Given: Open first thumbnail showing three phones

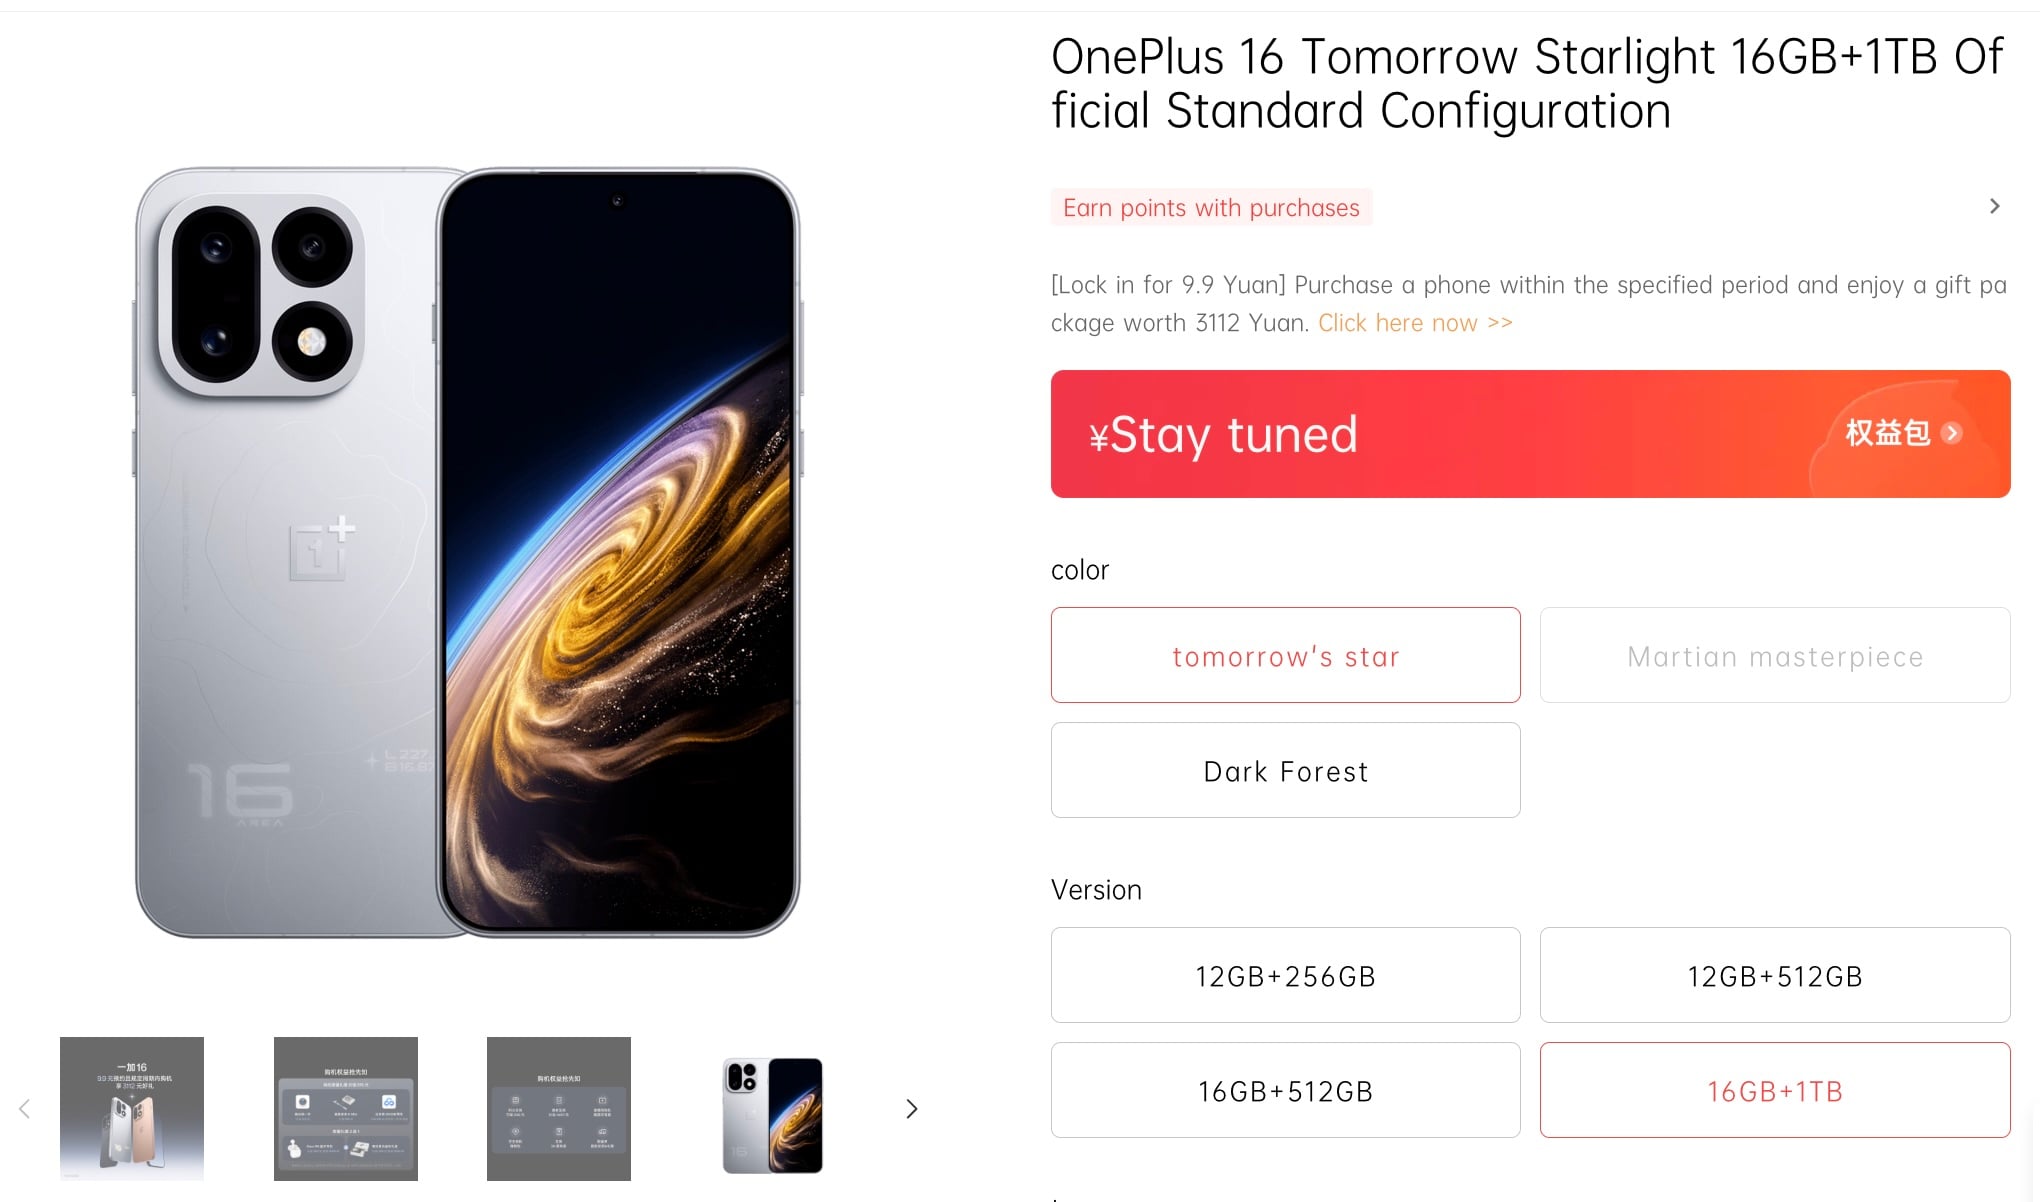Looking at the screenshot, I should tap(132, 1108).
